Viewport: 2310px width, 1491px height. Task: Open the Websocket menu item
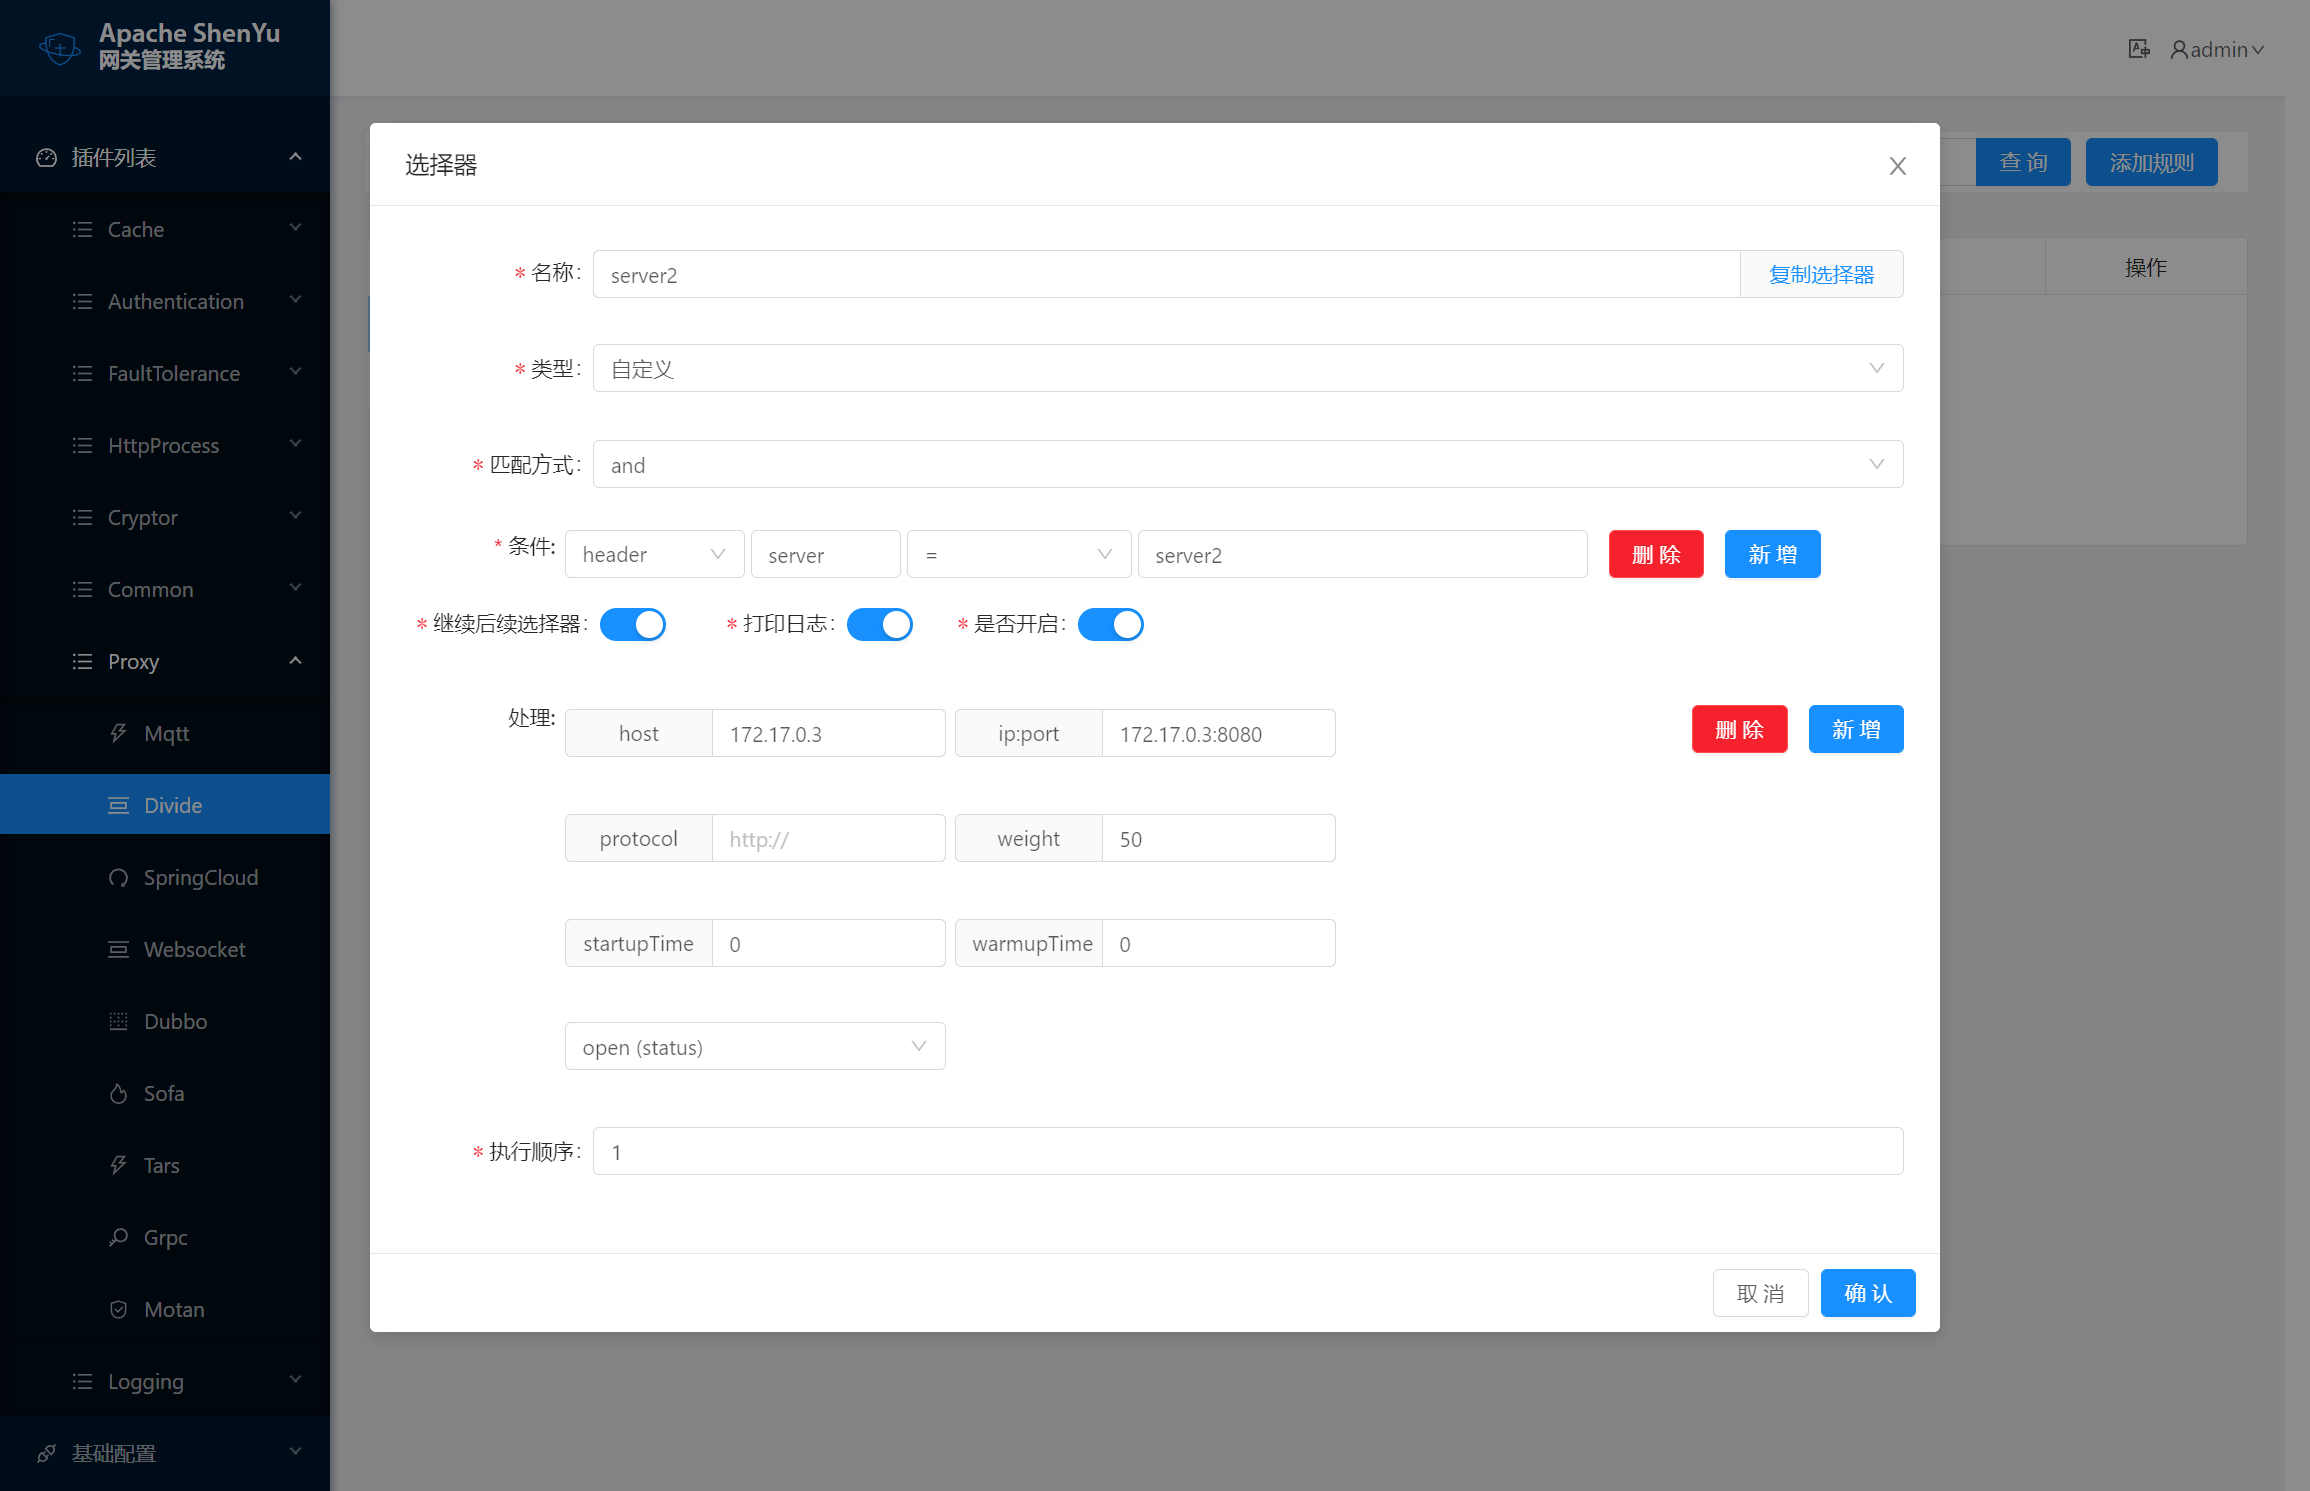coord(194,949)
